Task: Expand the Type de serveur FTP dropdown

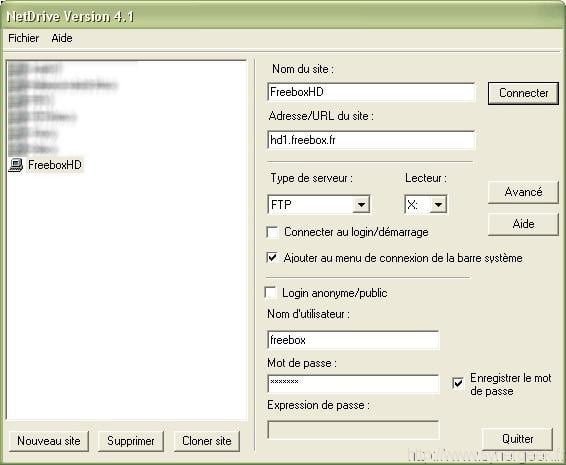Action: click(x=361, y=205)
